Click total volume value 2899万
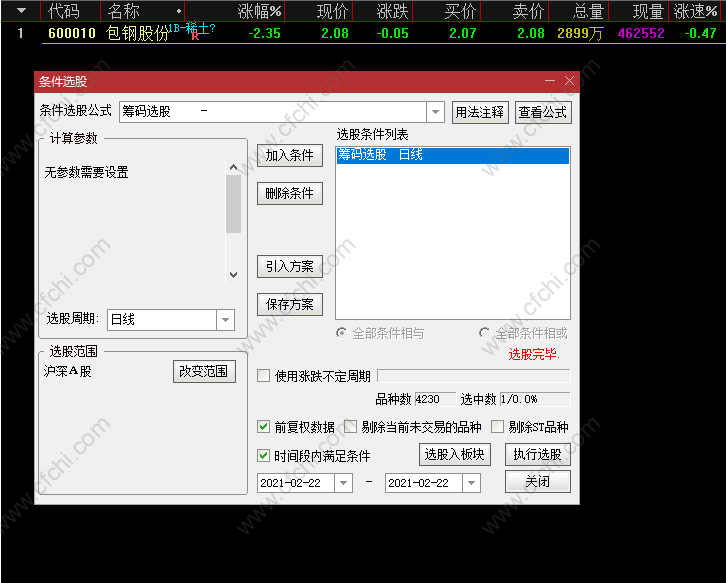Screen dimensions: 726x583 point(580,33)
